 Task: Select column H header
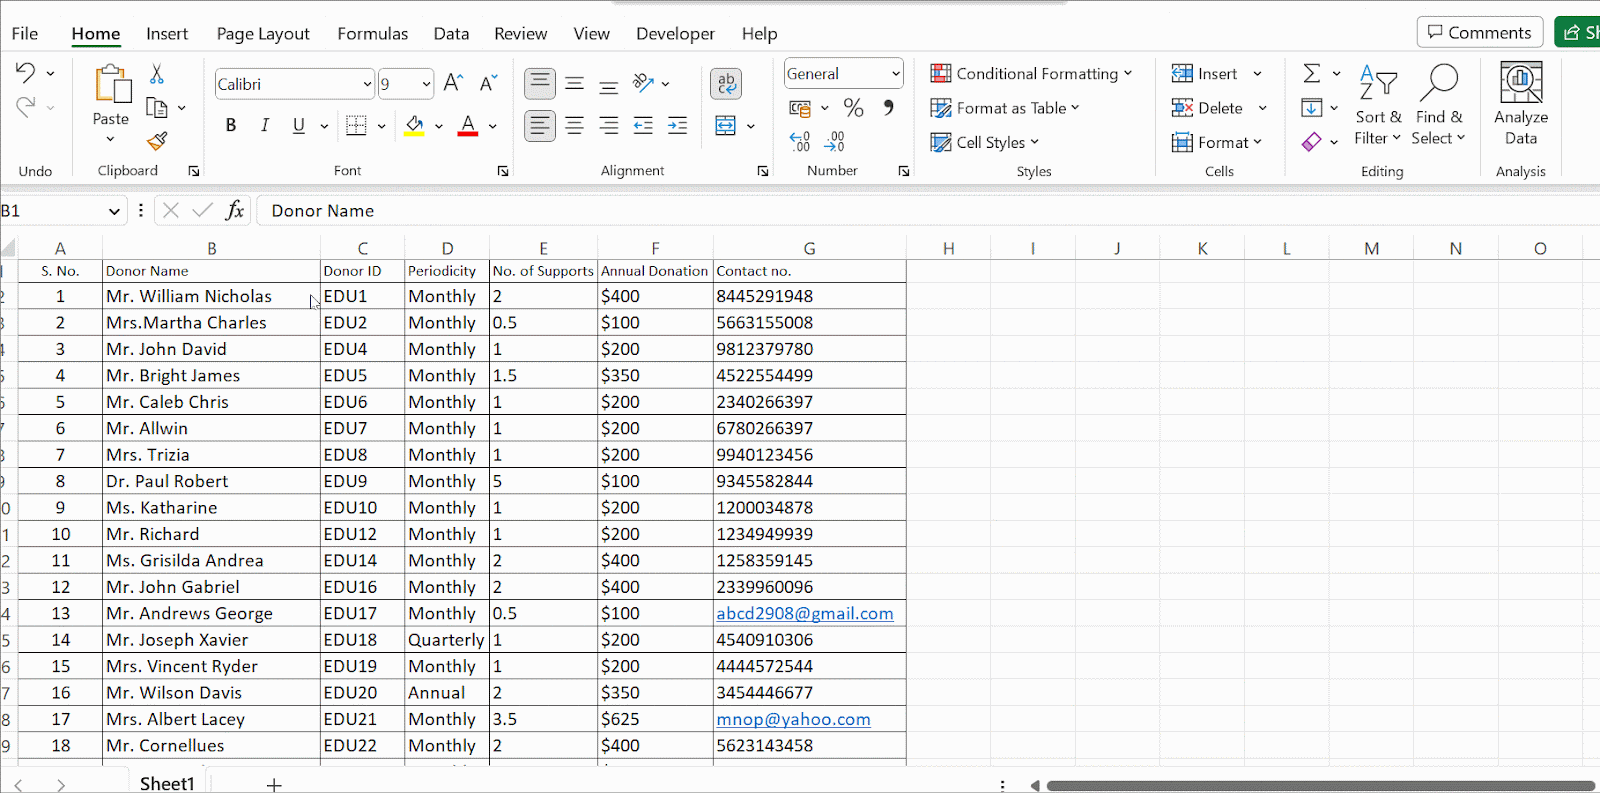tap(948, 248)
